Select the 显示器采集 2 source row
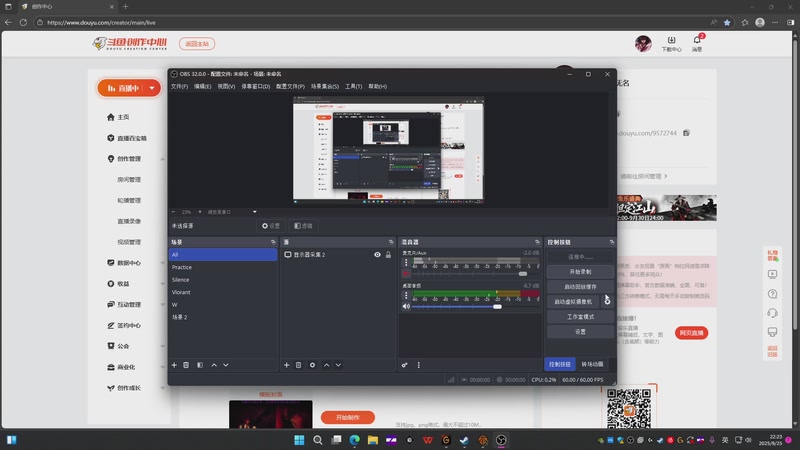Screen dimensions: 800x450 click(338, 255)
